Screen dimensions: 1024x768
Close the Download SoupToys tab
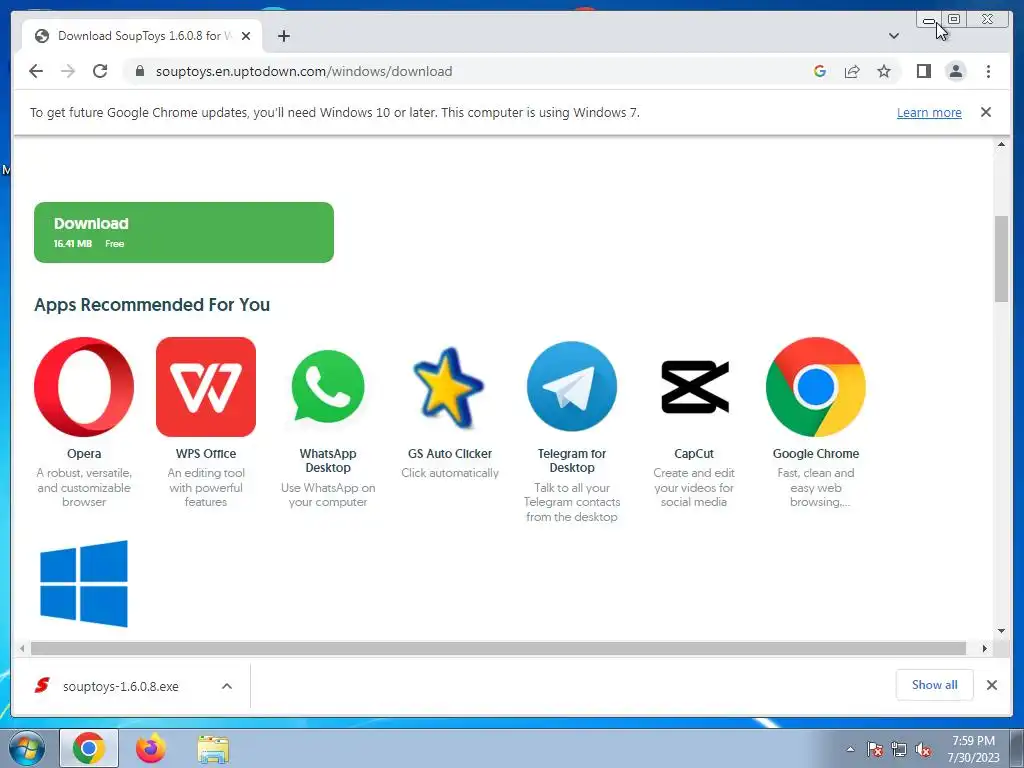point(246,36)
